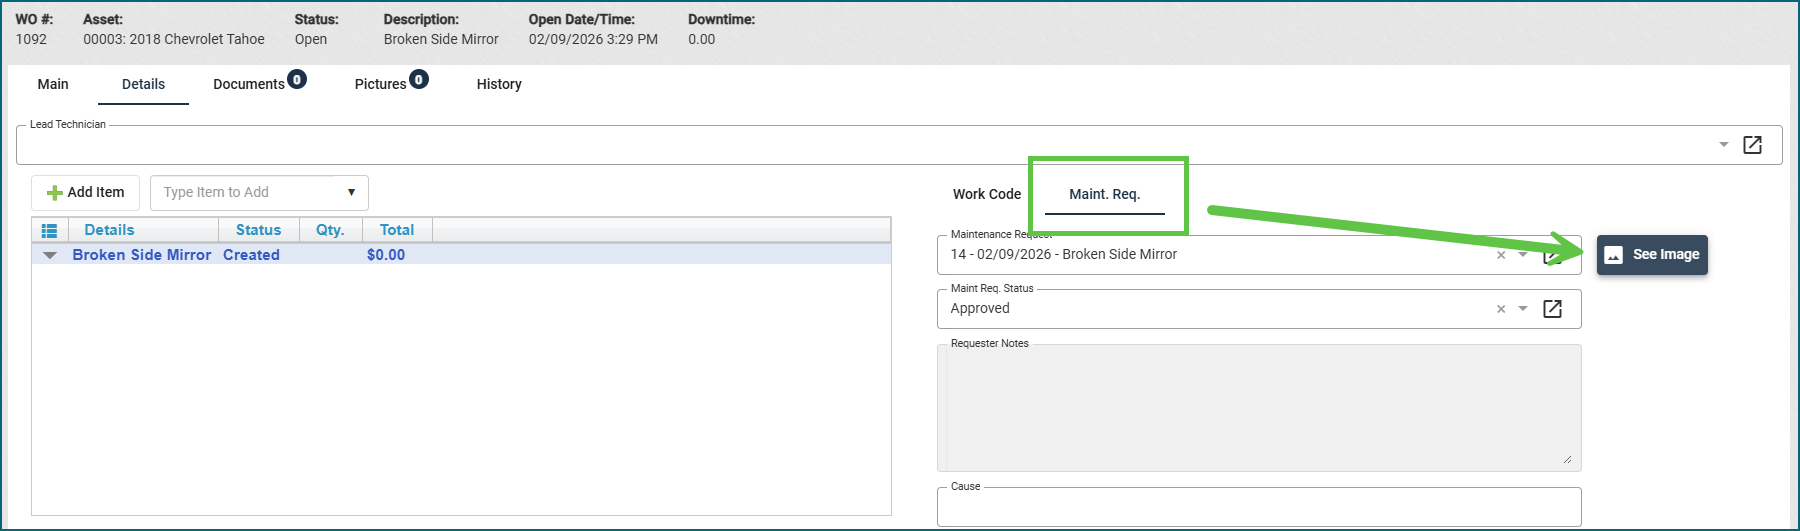This screenshot has width=1800, height=531.
Task: Click the list view icon in grid header
Action: pyautogui.click(x=49, y=230)
